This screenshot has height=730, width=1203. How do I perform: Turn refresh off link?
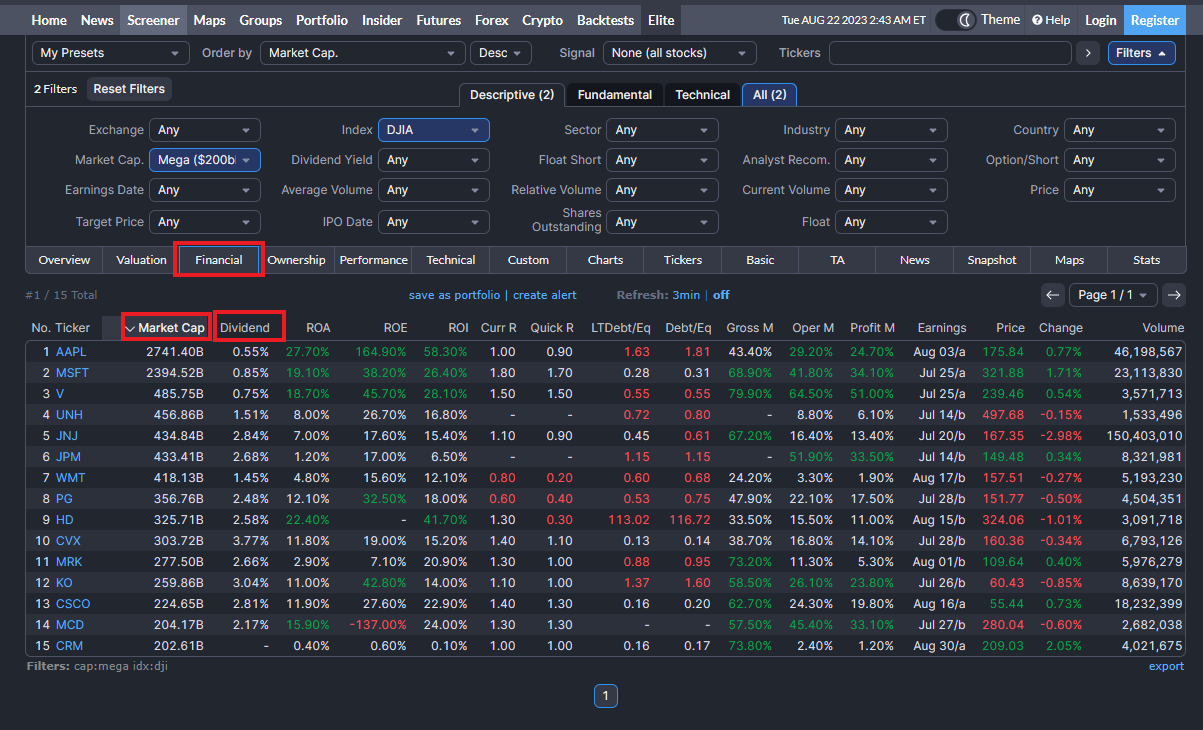(x=721, y=295)
